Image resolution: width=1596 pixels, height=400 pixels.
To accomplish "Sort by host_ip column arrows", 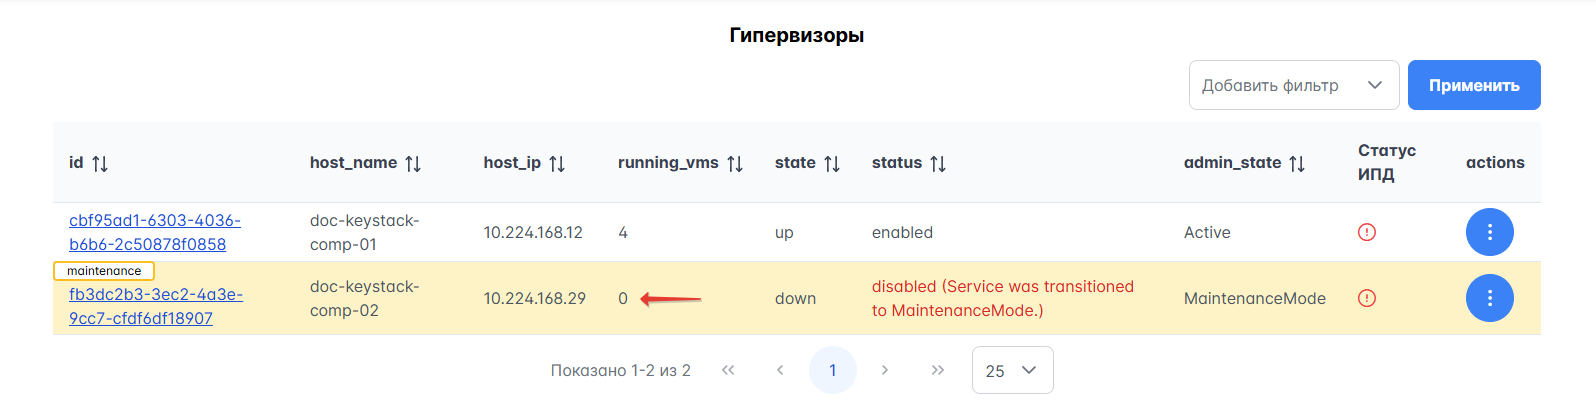I will tap(557, 163).
